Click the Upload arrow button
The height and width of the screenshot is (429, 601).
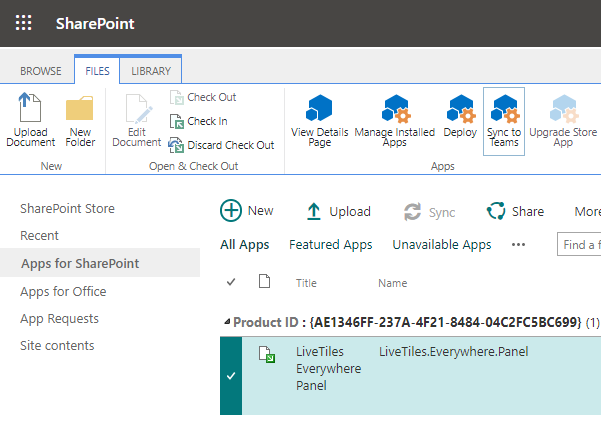(338, 211)
